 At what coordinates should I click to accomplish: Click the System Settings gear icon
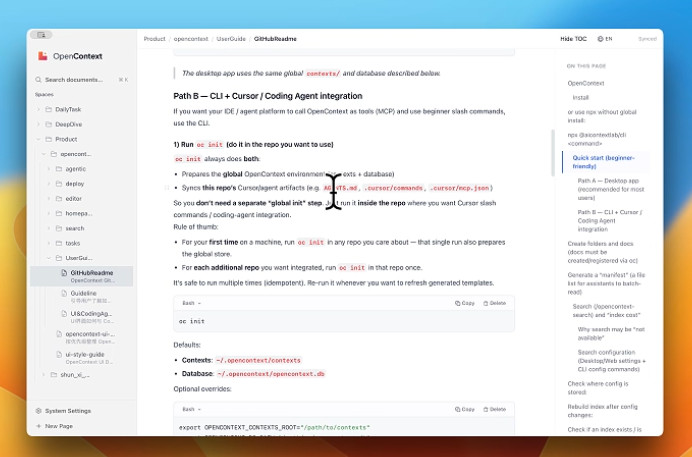pyautogui.click(x=38, y=411)
